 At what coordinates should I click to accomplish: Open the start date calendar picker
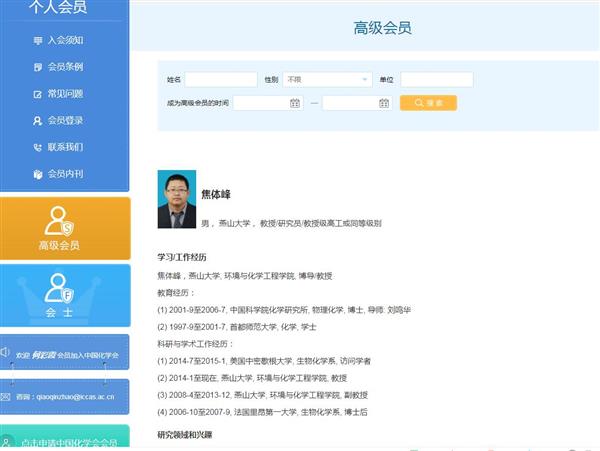tap(295, 103)
